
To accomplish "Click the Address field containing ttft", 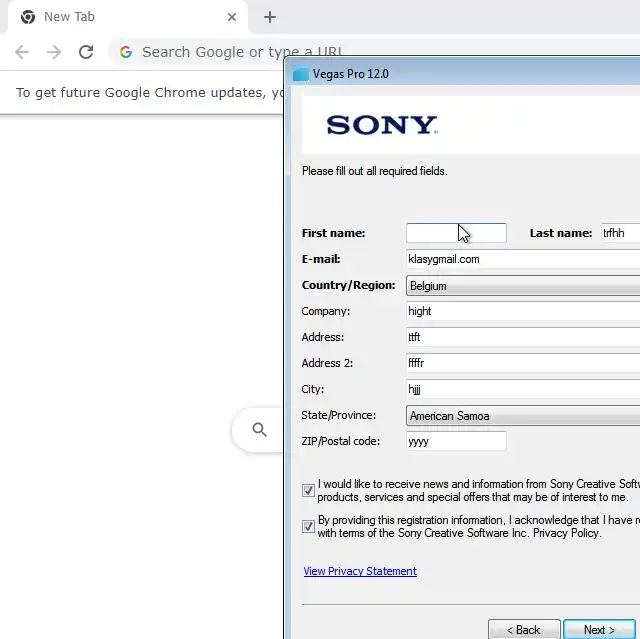I will (523, 337).
